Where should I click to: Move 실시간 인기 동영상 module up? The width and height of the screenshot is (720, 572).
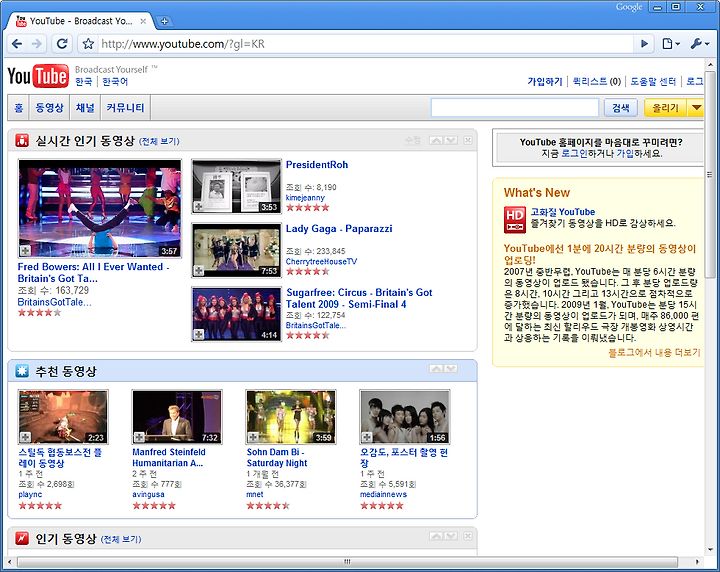coord(436,140)
